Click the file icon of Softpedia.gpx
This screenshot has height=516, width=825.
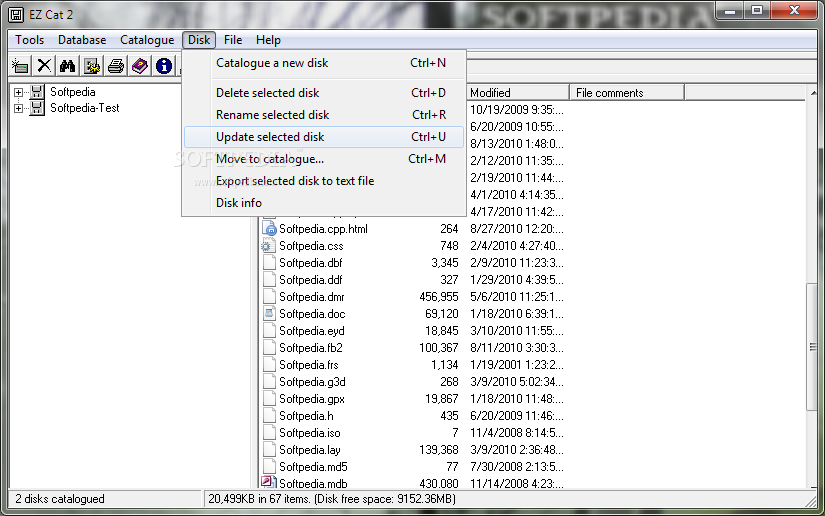269,399
